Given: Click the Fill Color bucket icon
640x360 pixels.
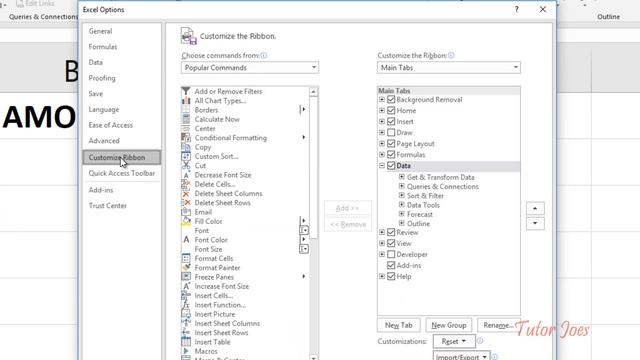Looking at the screenshot, I should point(186,221).
